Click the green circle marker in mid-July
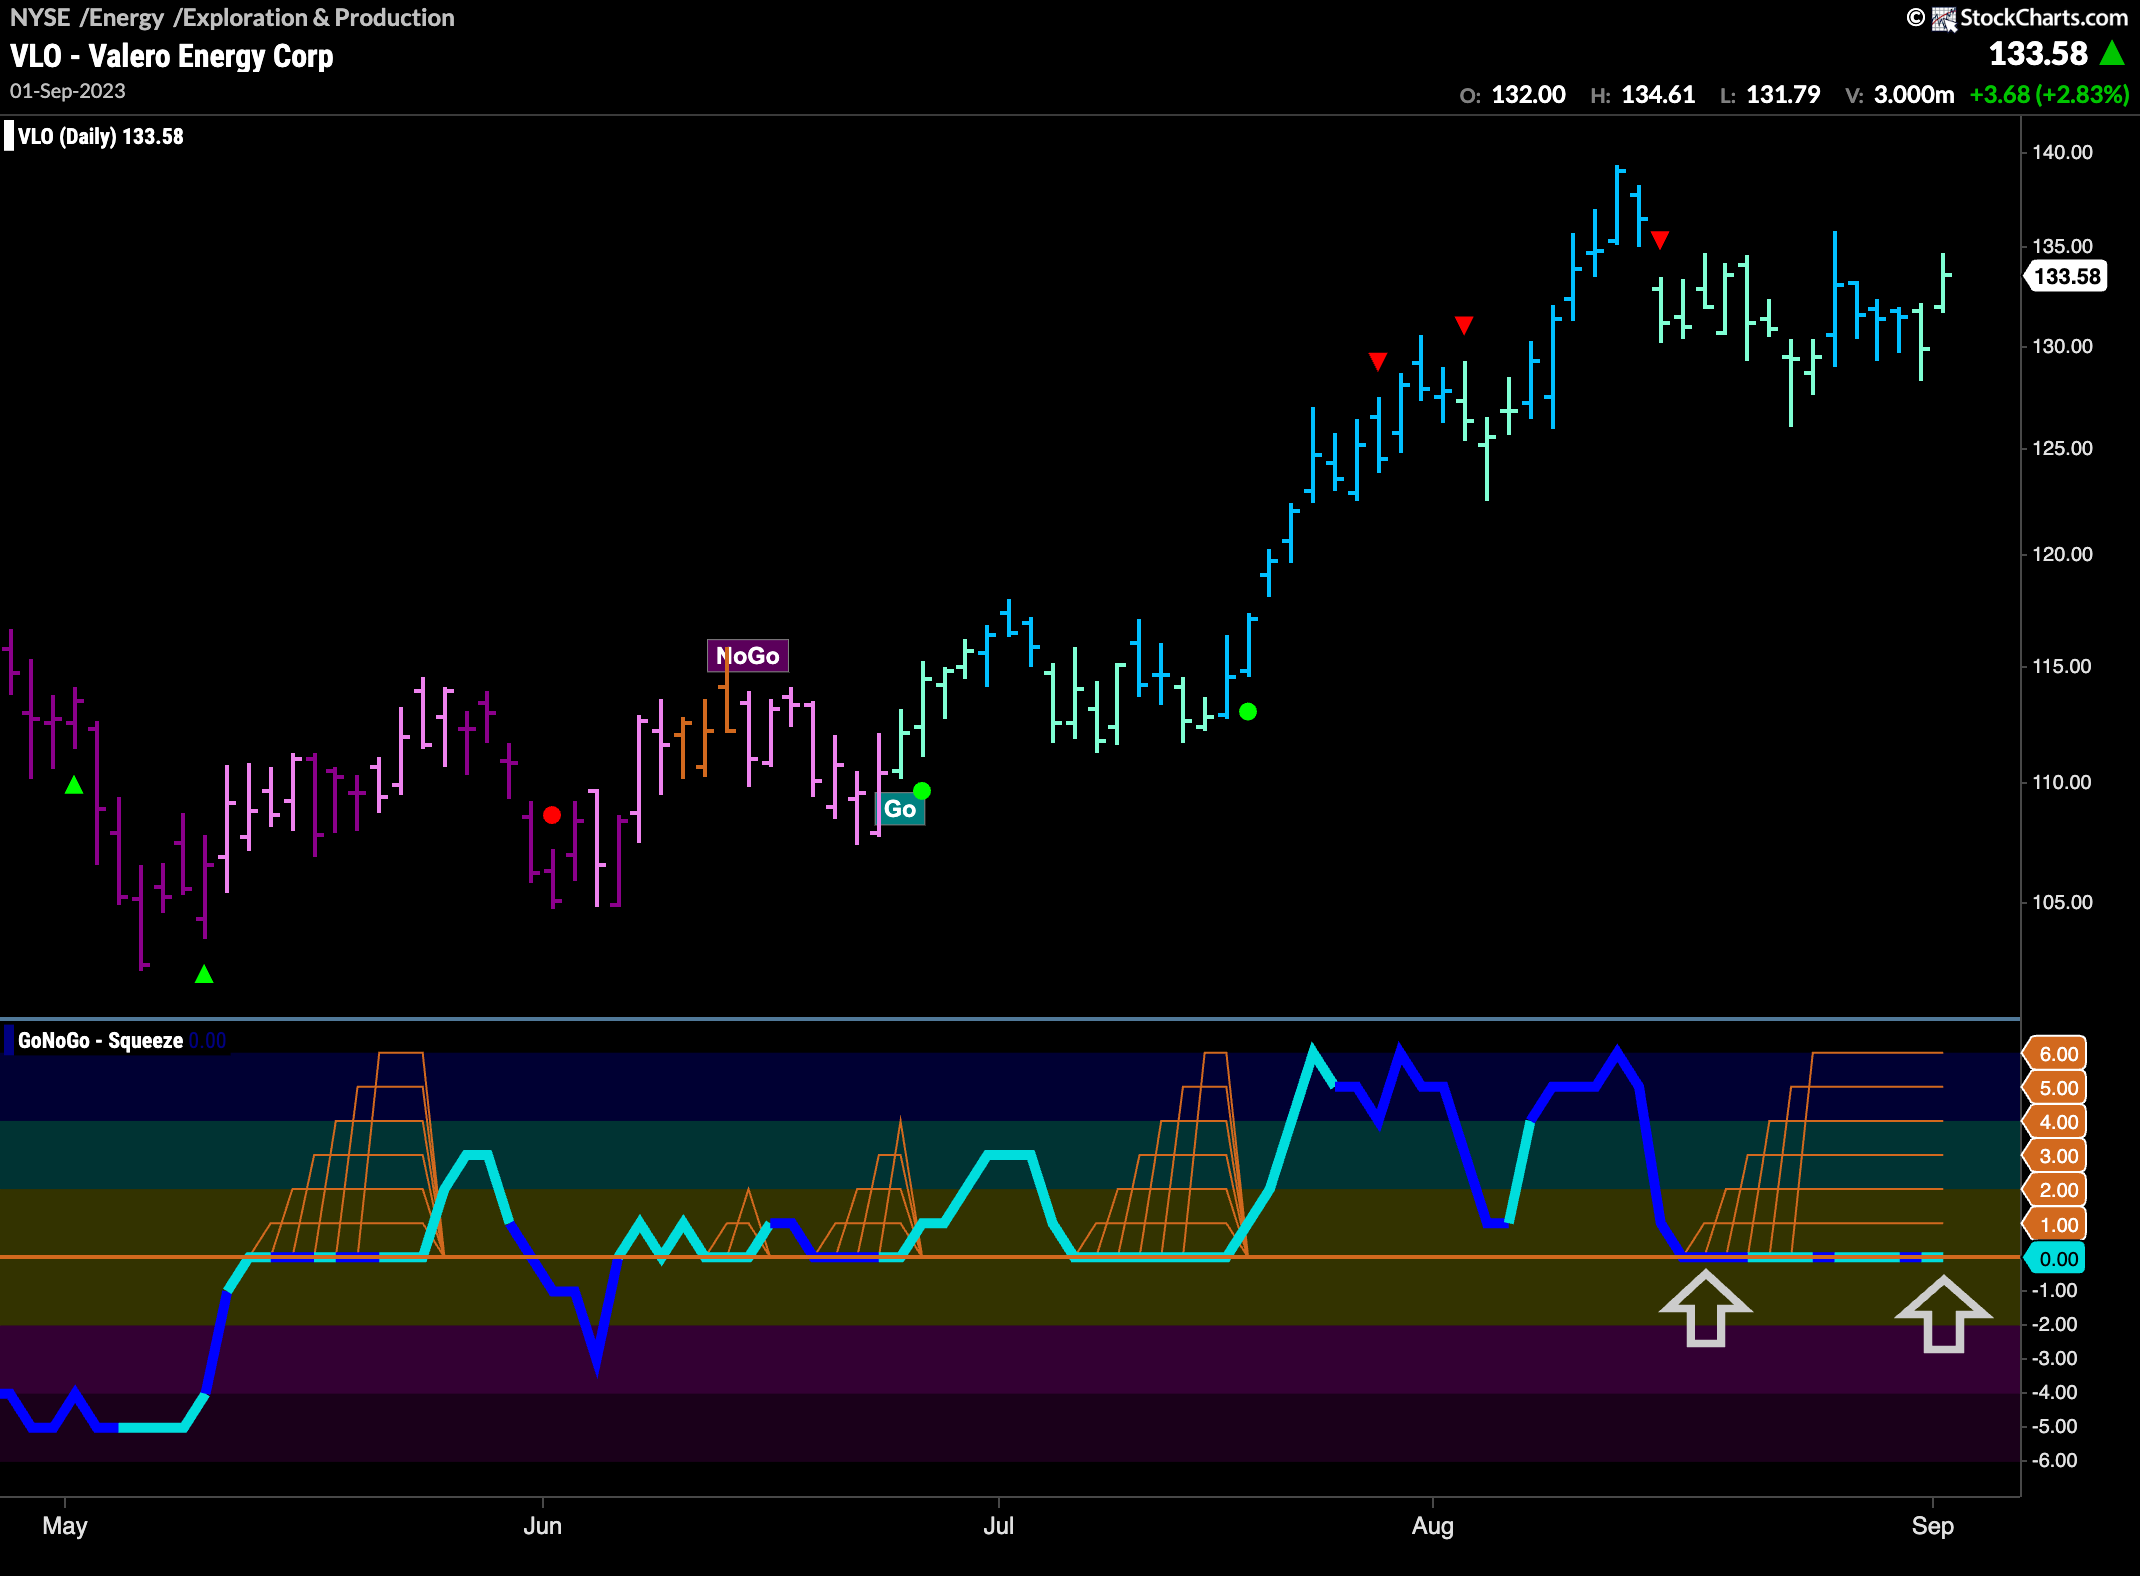2140x1576 pixels. click(1248, 711)
